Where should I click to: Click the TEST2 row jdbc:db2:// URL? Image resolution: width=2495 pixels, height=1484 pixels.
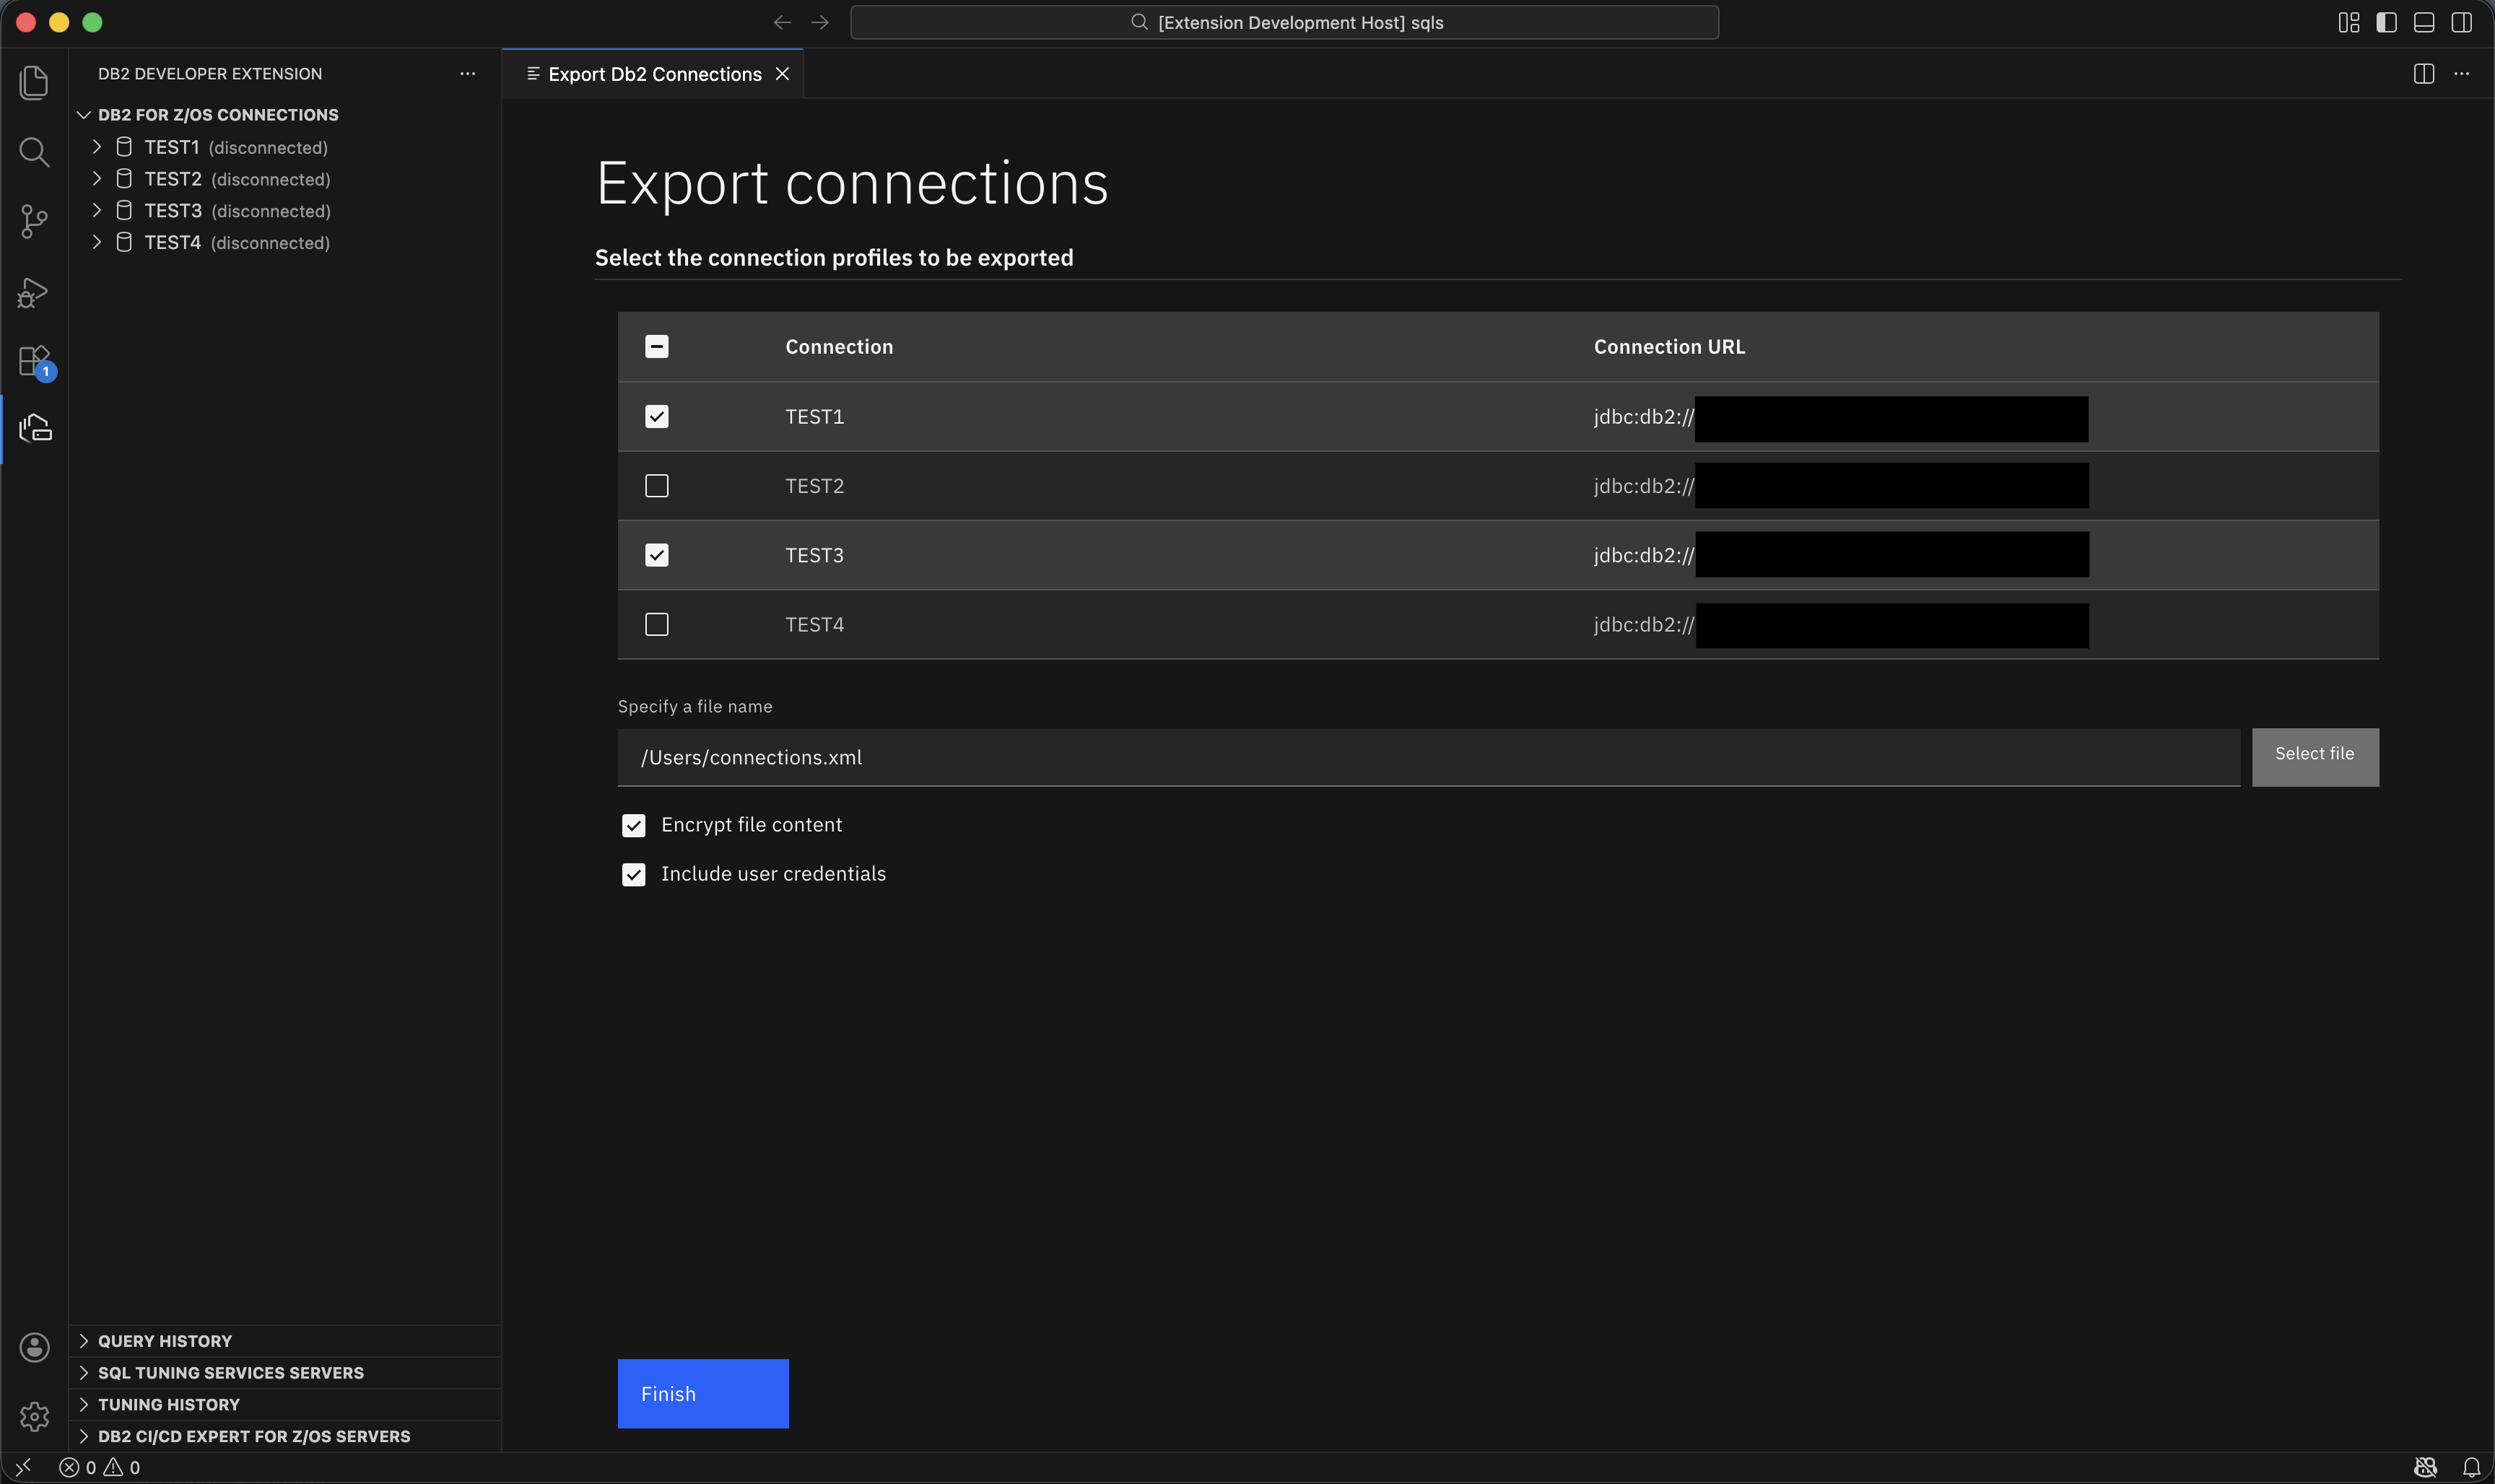click(1643, 486)
